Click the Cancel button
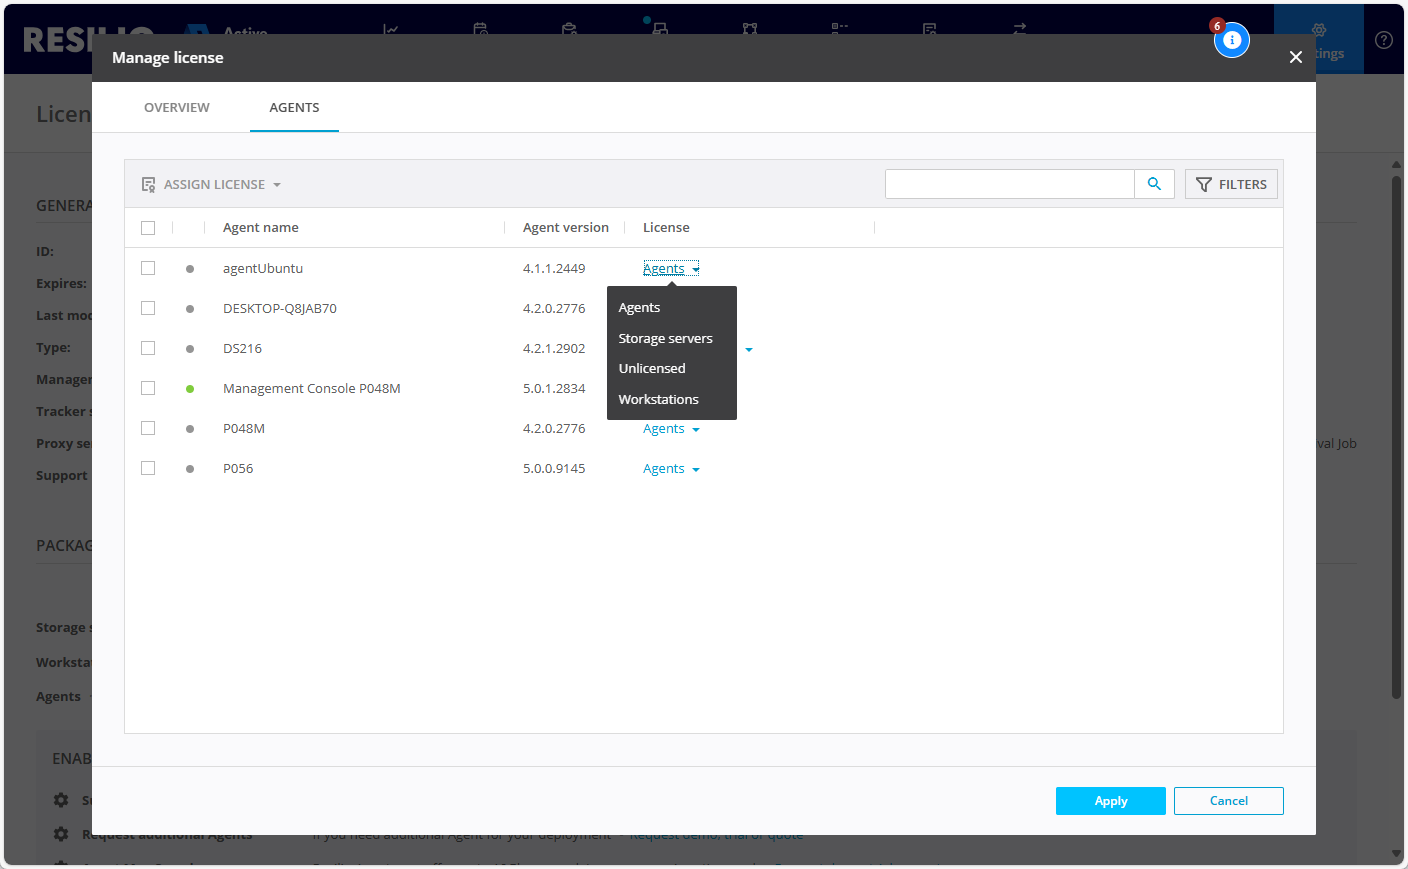 (1228, 801)
